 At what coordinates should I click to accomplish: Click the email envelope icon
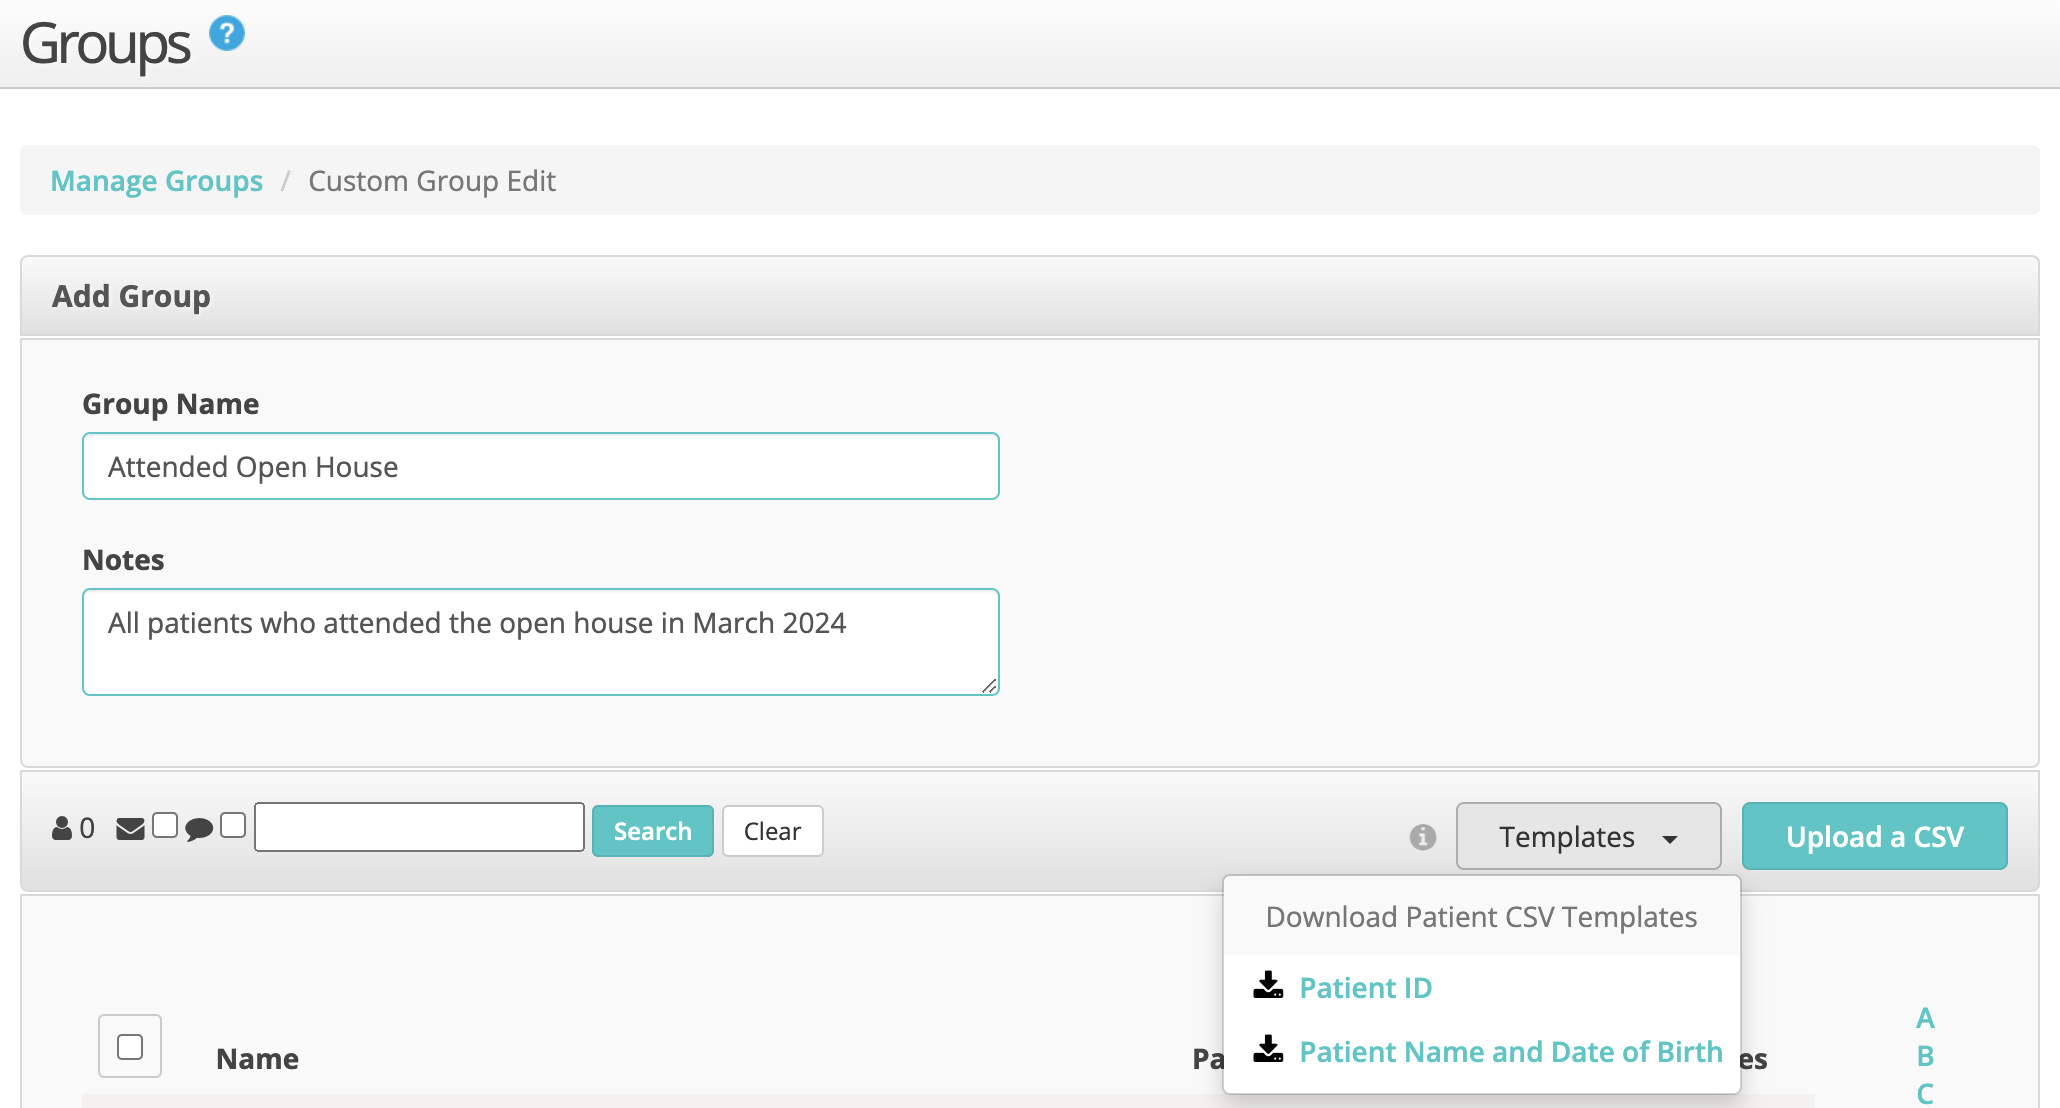click(131, 829)
